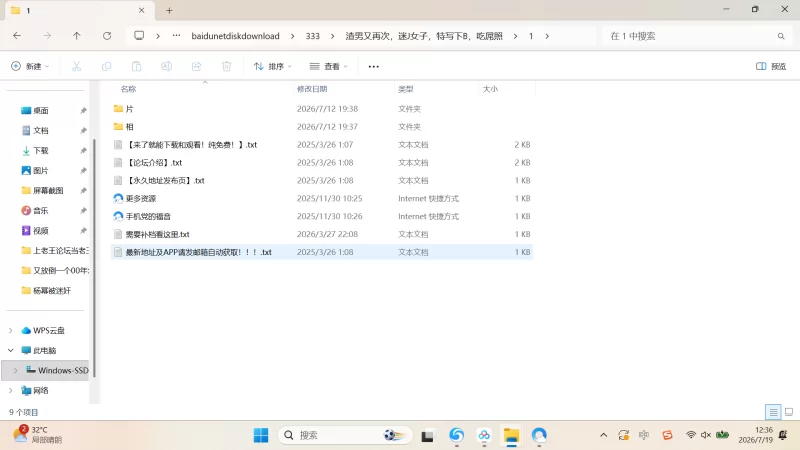Screen dimensions: 800x450
Task: Select file 【论坛介绍】.txt
Action: point(155,163)
